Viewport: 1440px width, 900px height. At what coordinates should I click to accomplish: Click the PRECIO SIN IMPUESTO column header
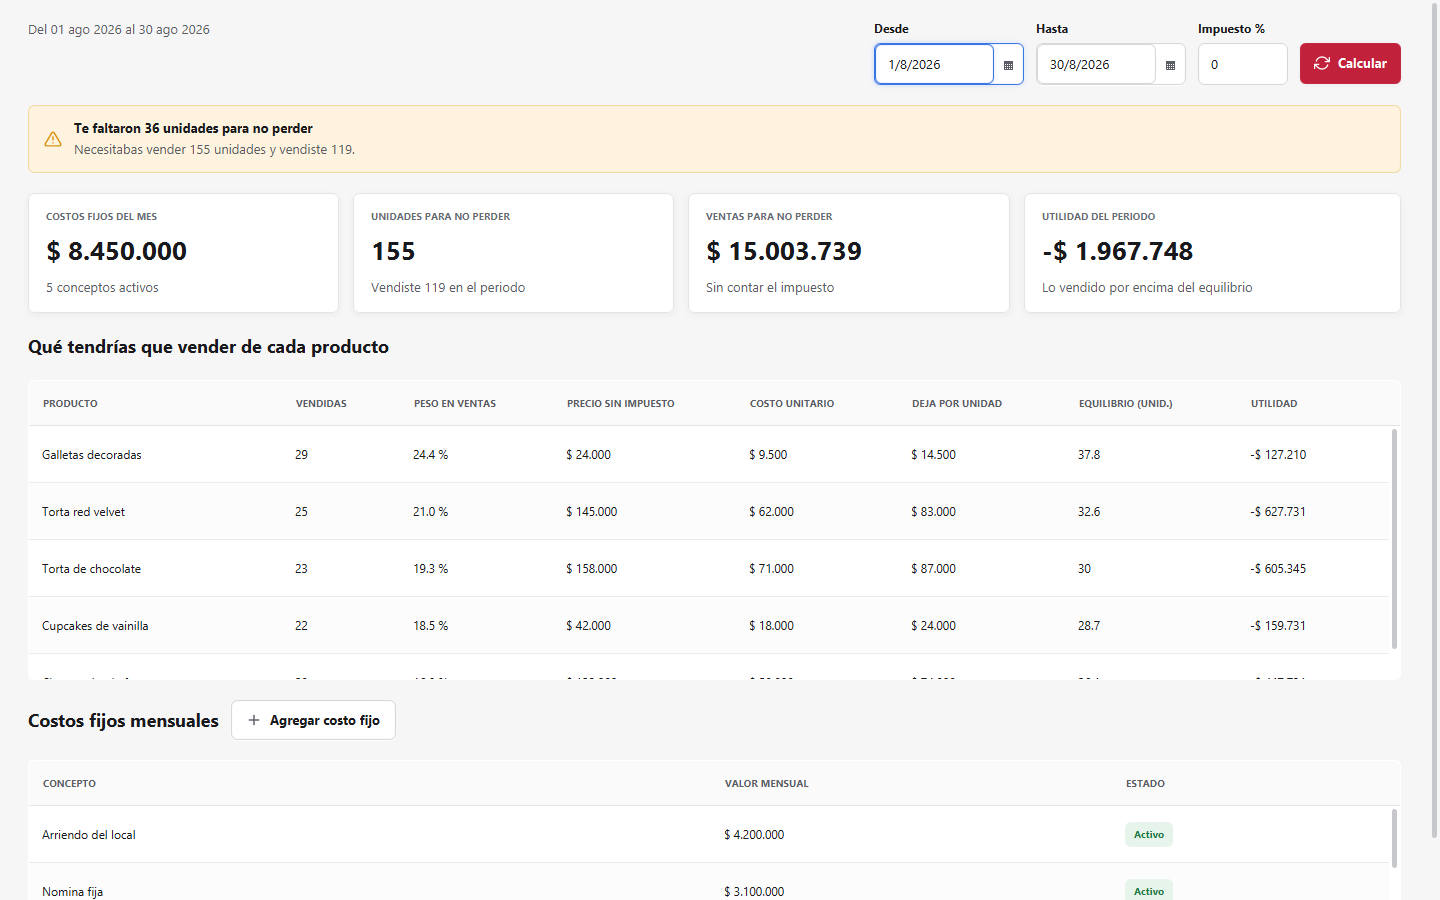621,404
